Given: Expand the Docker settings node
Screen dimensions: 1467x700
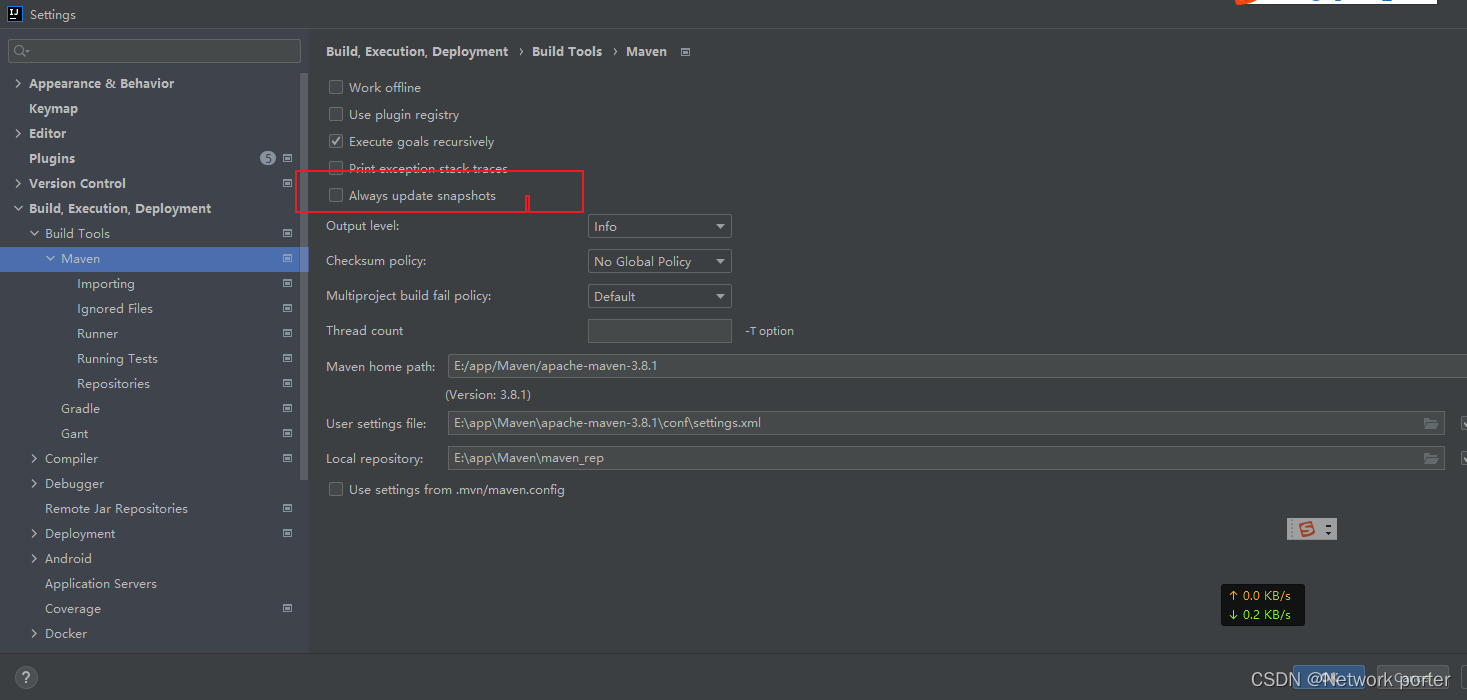Looking at the screenshot, I should pos(35,634).
